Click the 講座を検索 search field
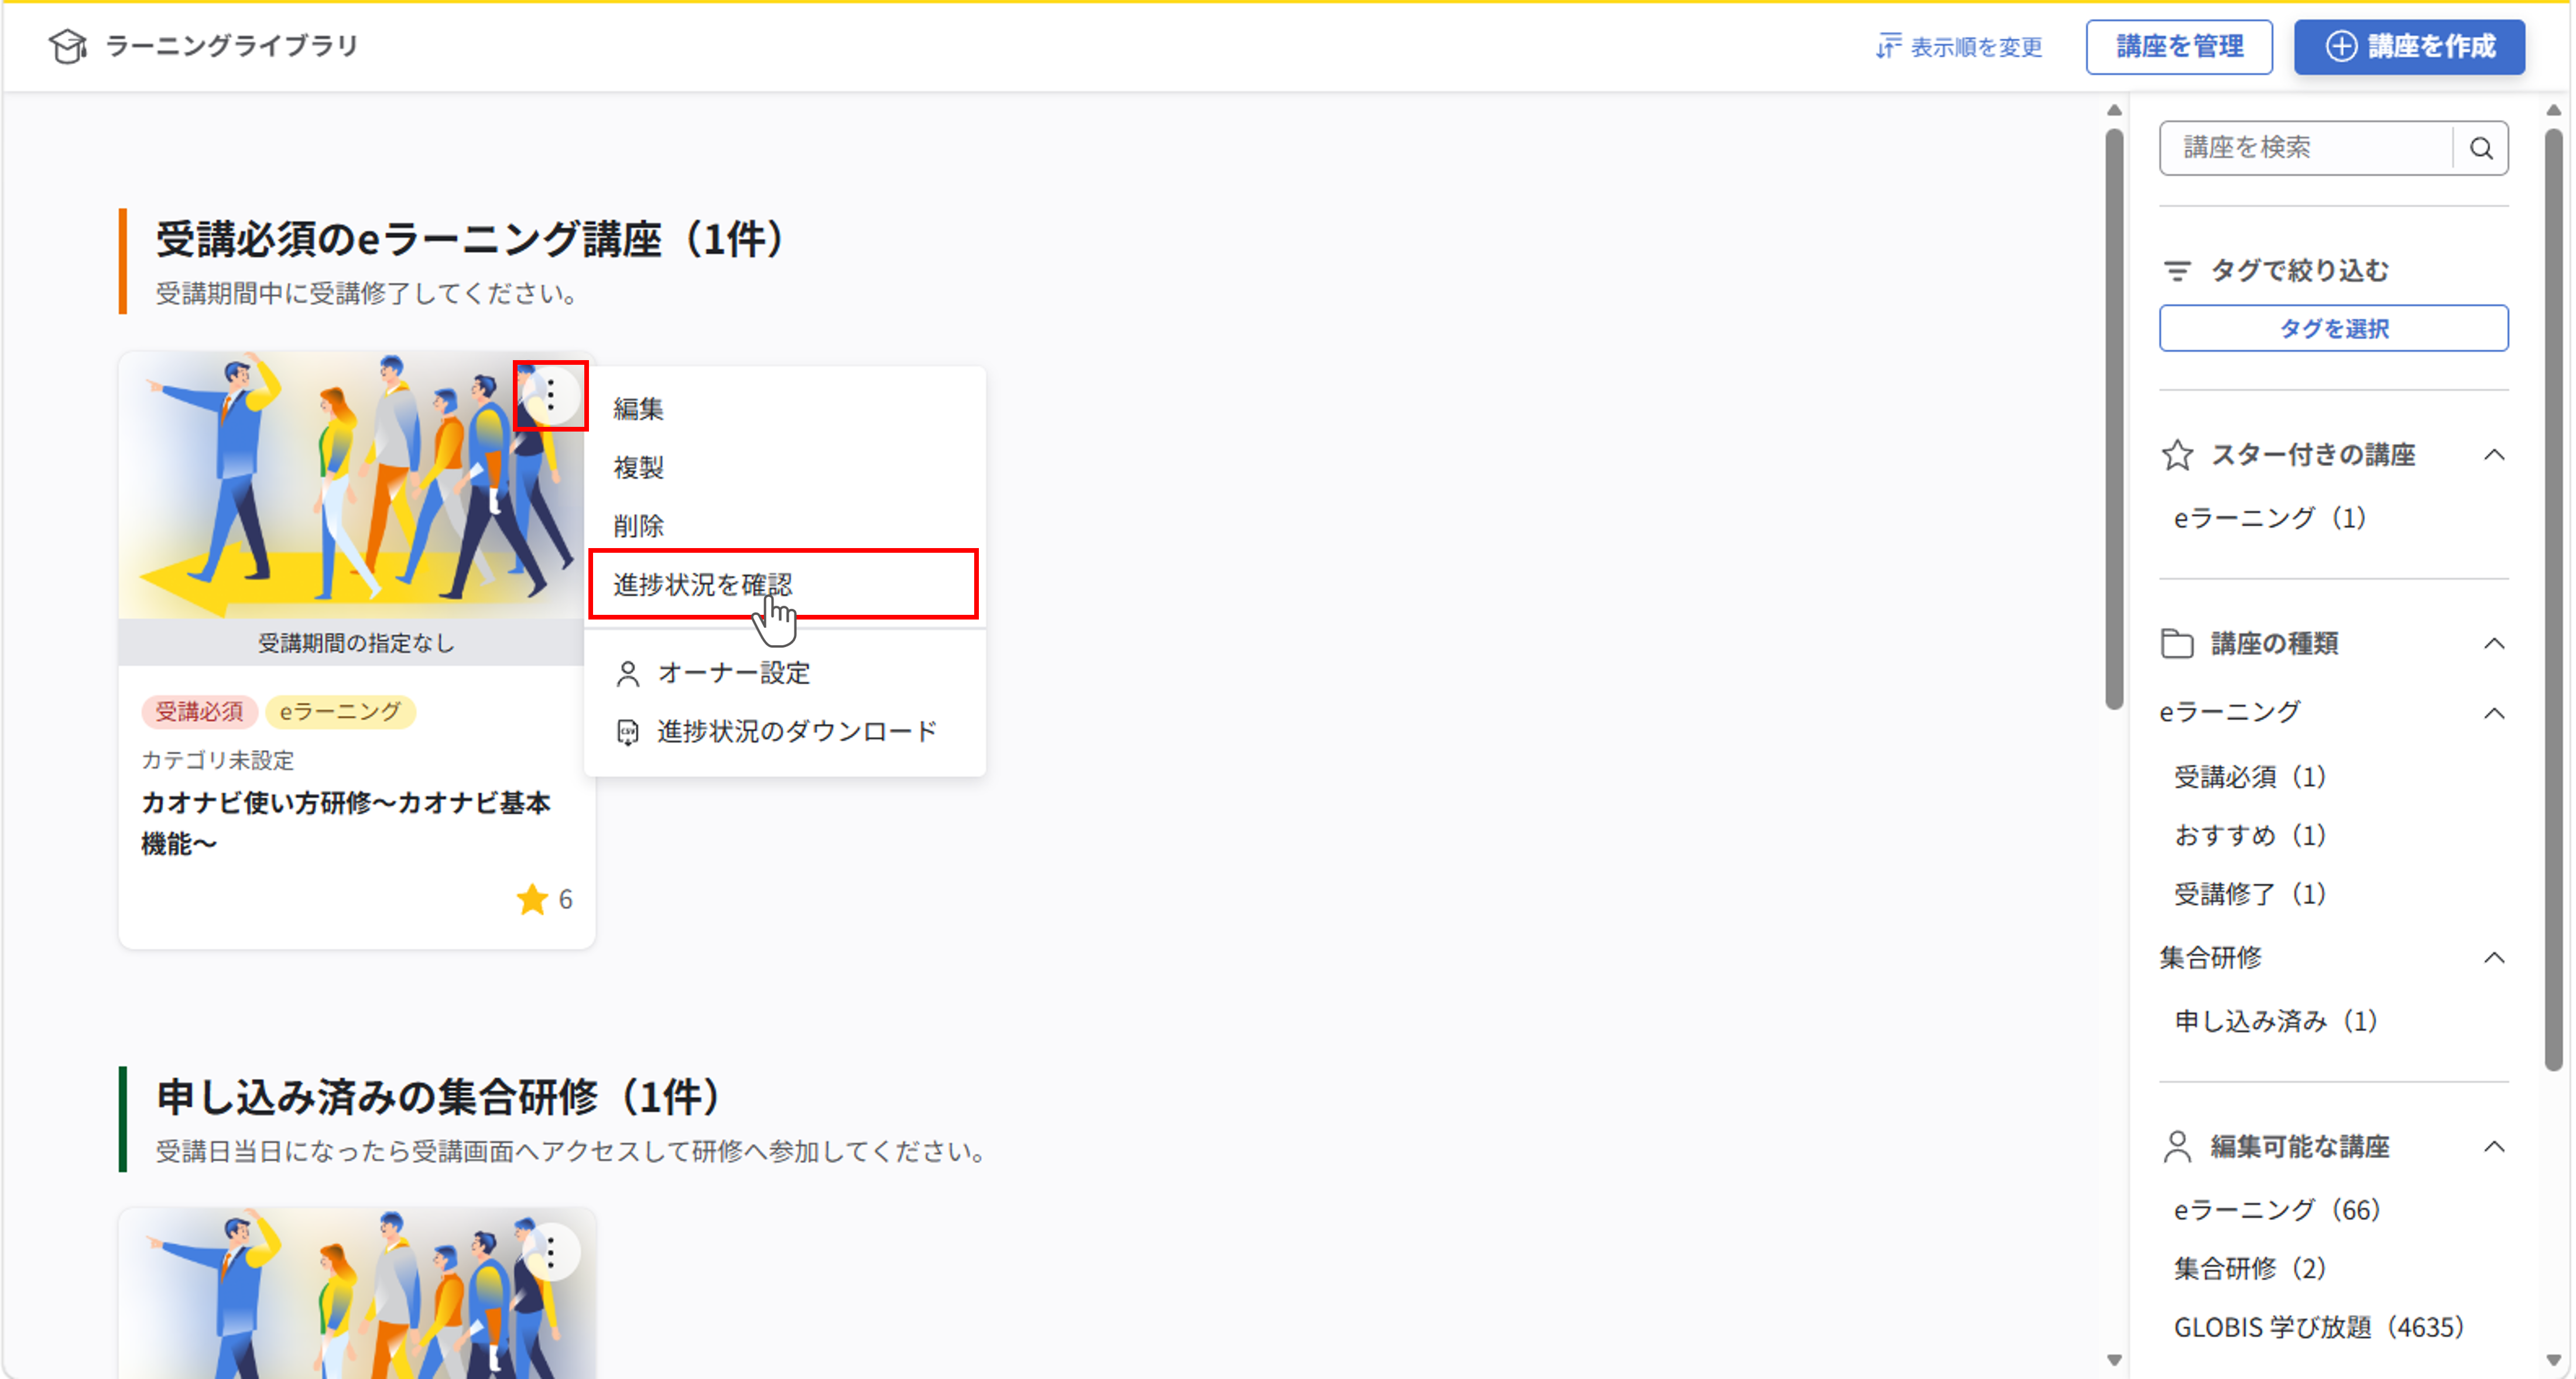This screenshot has height=1379, width=2576. (2305, 148)
